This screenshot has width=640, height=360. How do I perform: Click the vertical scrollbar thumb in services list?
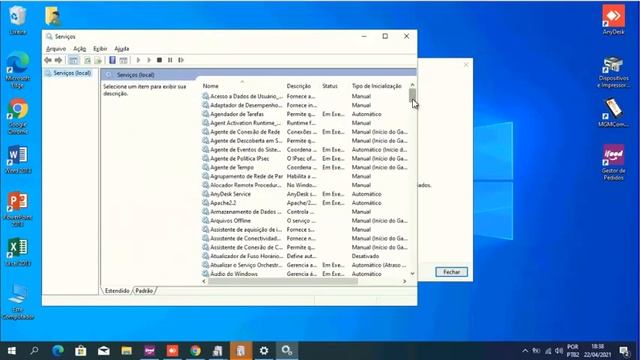(412, 96)
